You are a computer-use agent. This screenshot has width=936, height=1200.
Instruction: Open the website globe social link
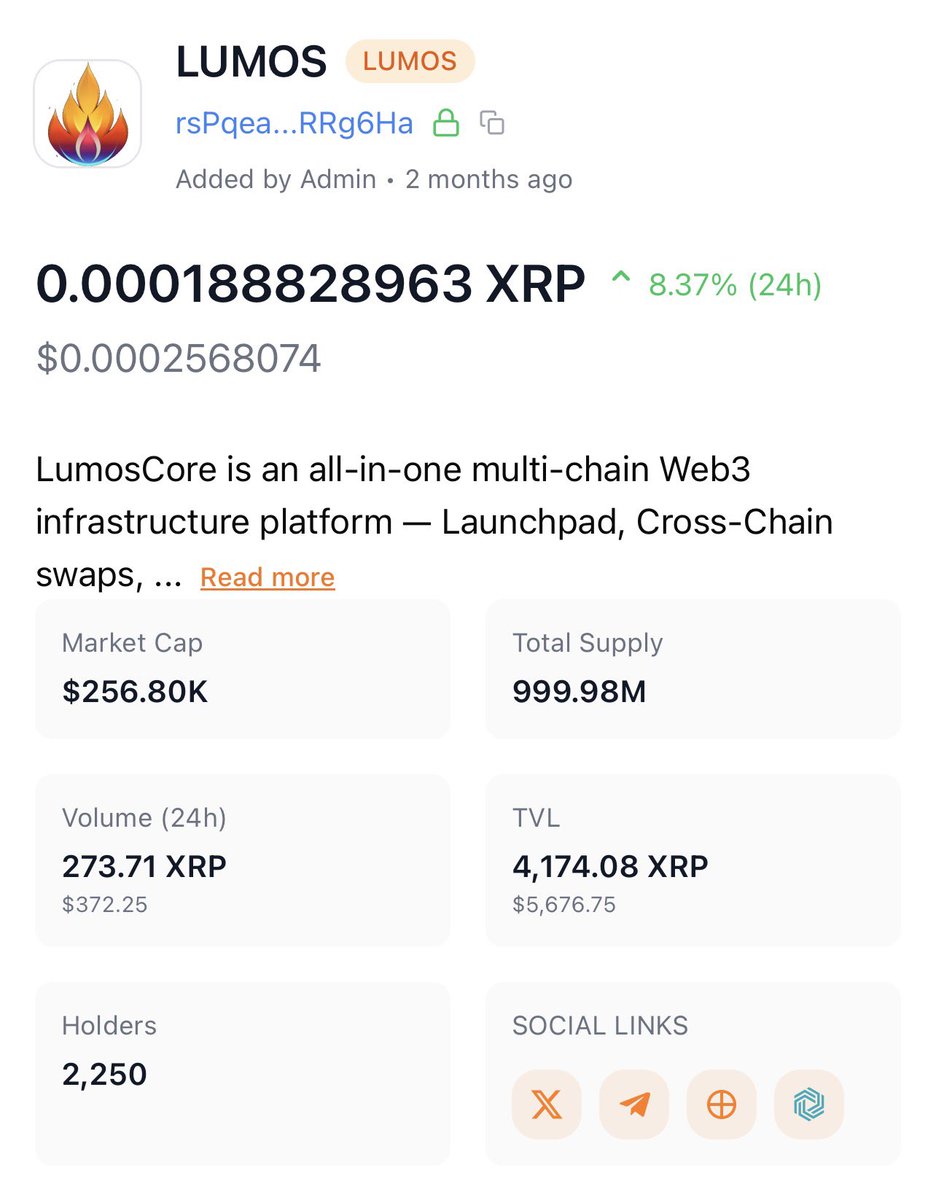point(722,1105)
